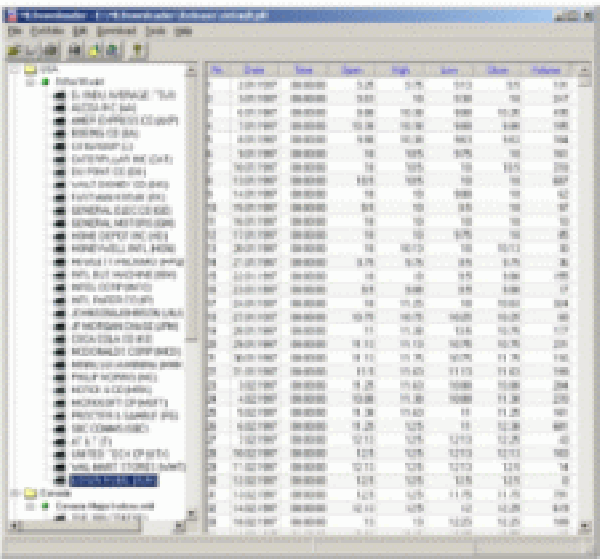Collapse the DJIA/Stocks tree node
Viewport: 600px width, 559px height.
(30, 82)
